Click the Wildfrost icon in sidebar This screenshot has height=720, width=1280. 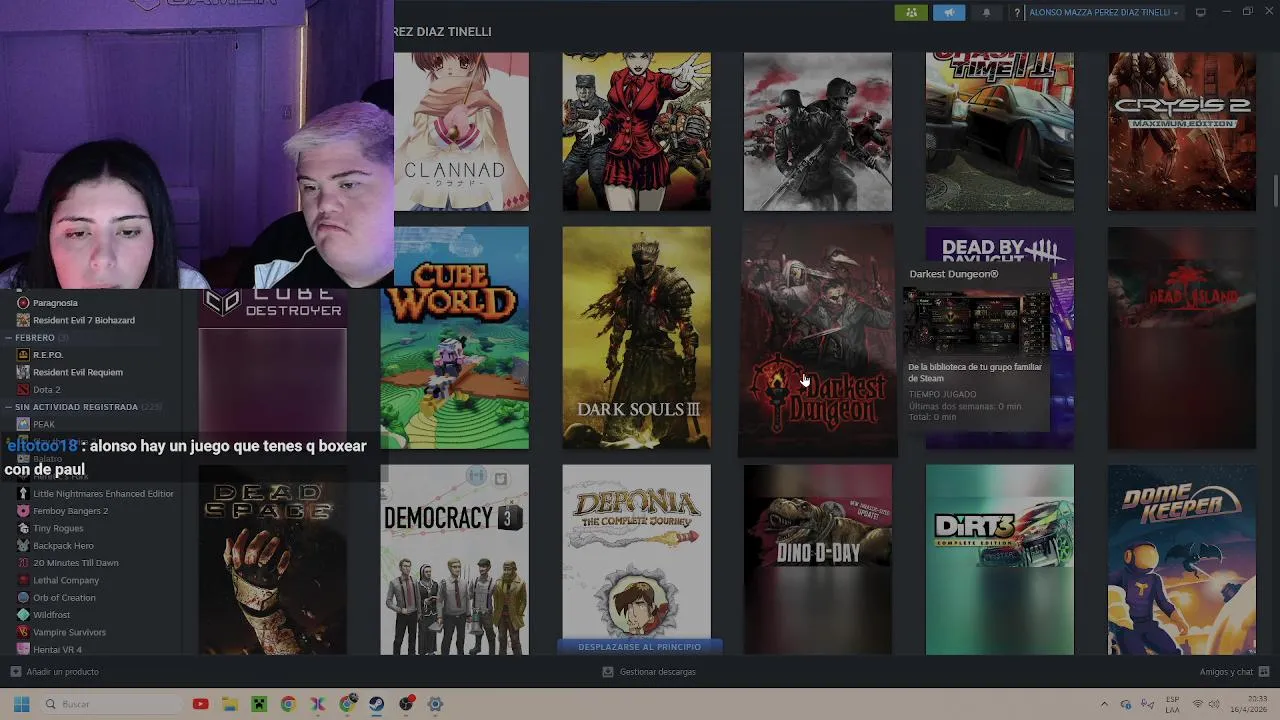[23, 615]
